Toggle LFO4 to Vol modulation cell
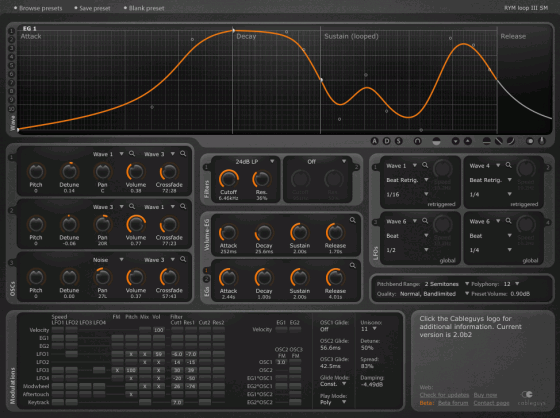 click(x=158, y=378)
